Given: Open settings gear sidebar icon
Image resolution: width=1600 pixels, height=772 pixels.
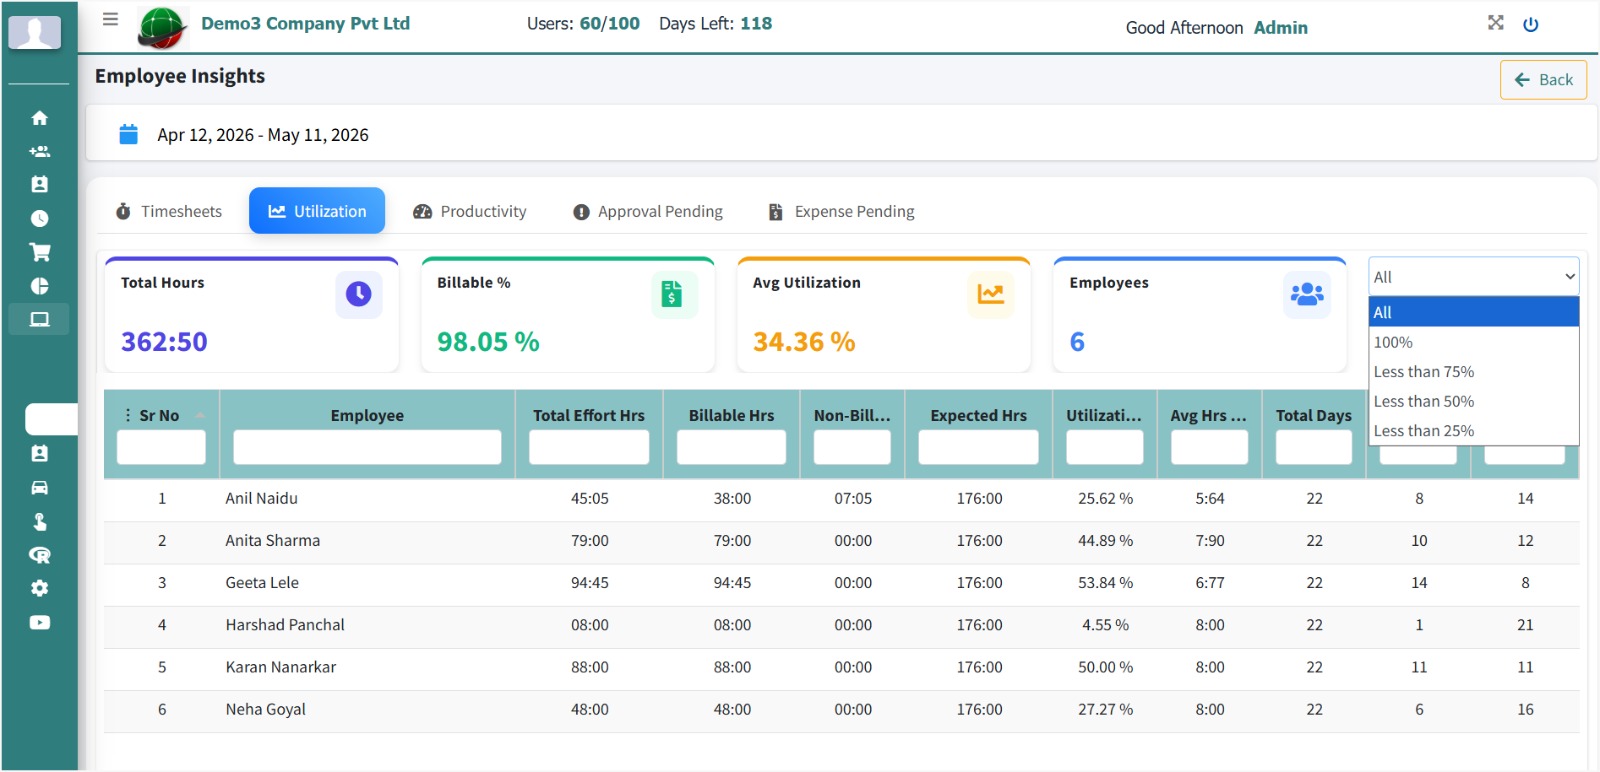Looking at the screenshot, I should 40,588.
